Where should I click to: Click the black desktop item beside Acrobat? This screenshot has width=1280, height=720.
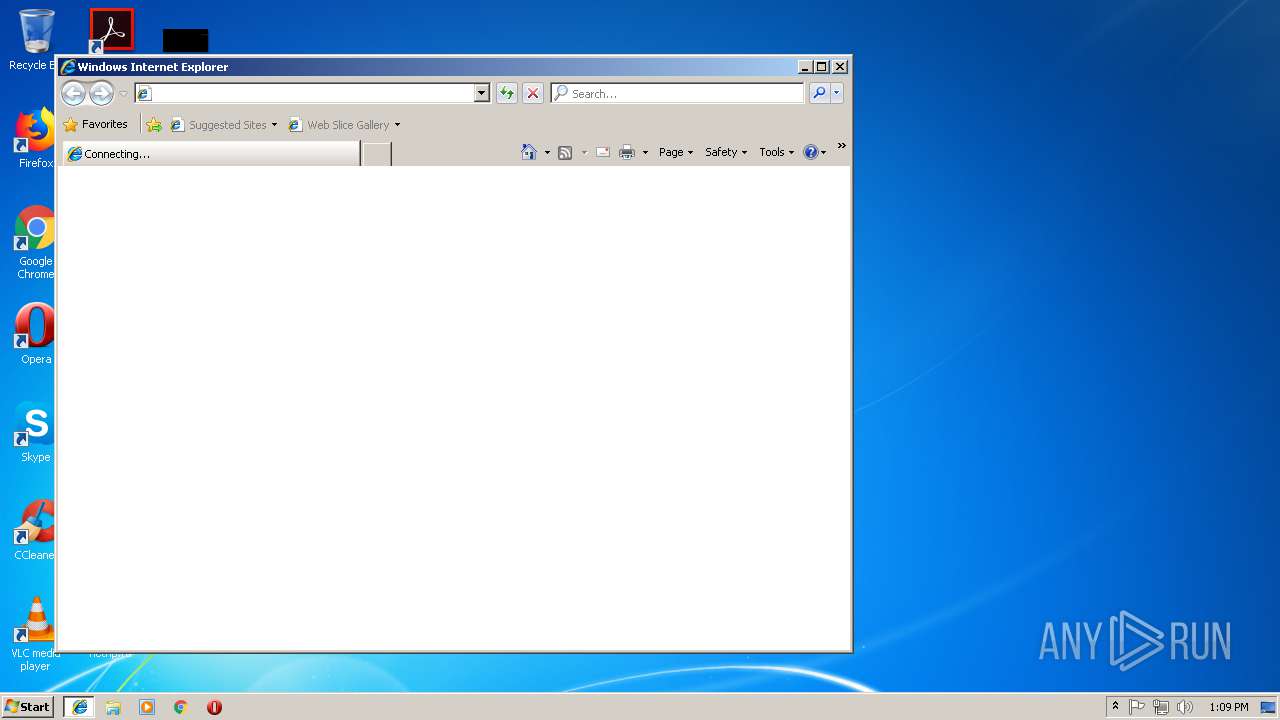(186, 40)
